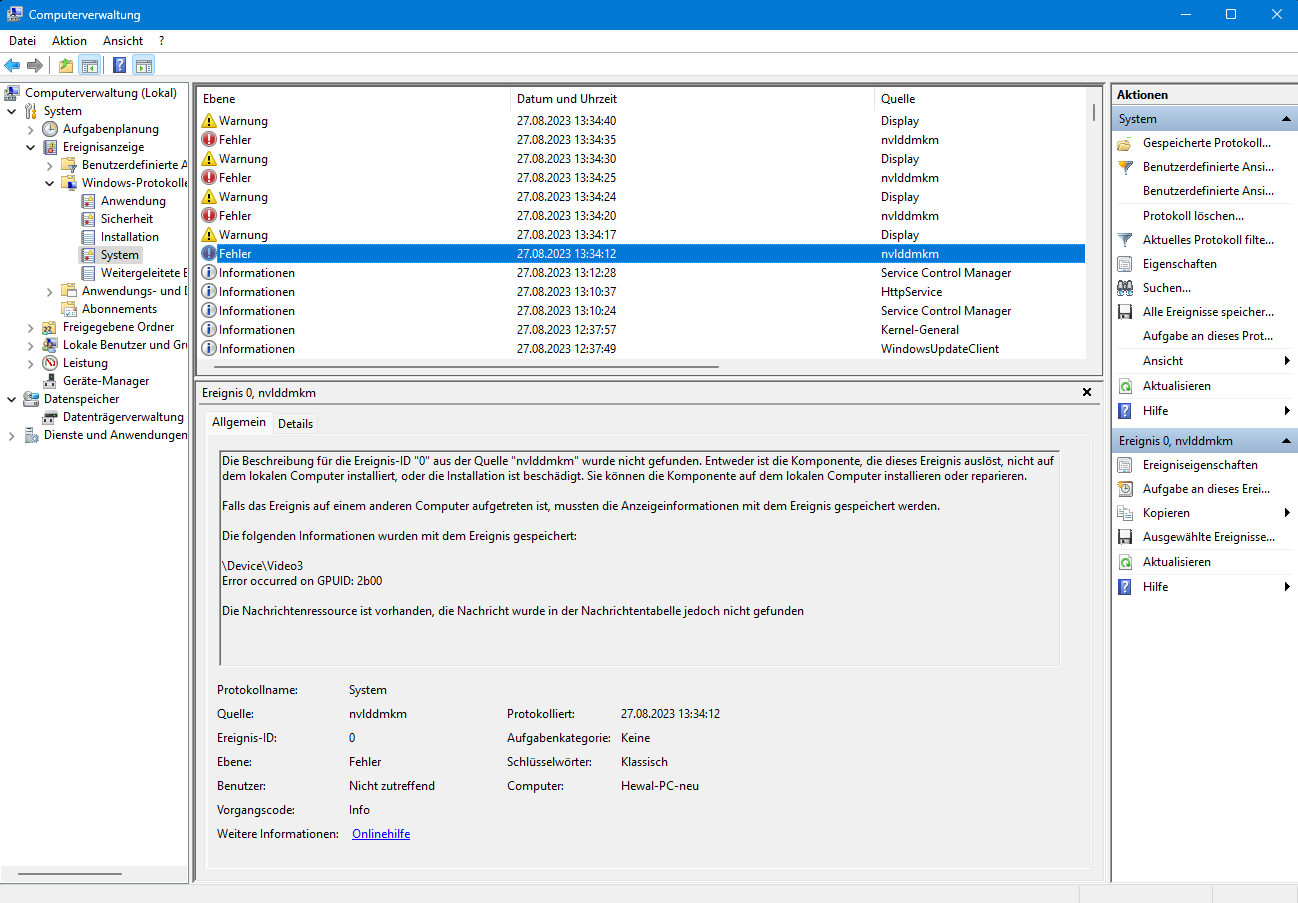Viewport: 1298px width, 903px height.
Task: Collapse the Windows-Protokolle node
Action: point(49,183)
